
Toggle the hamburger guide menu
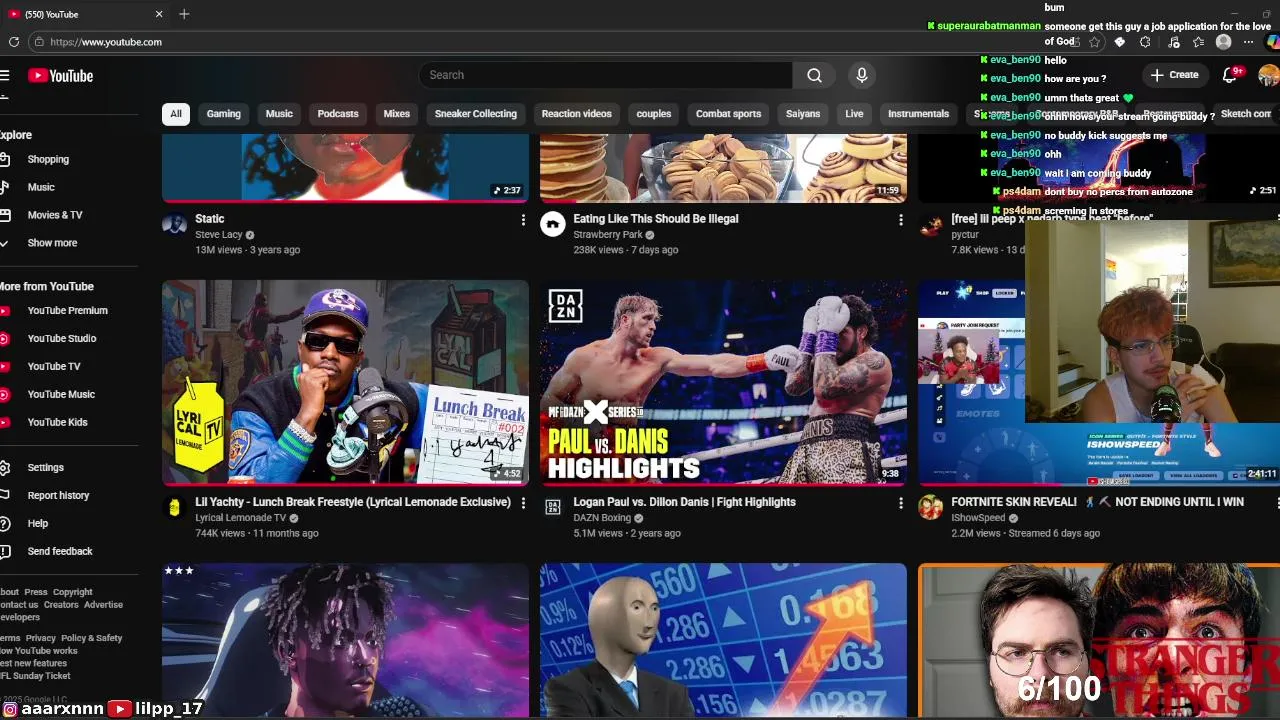point(5,76)
